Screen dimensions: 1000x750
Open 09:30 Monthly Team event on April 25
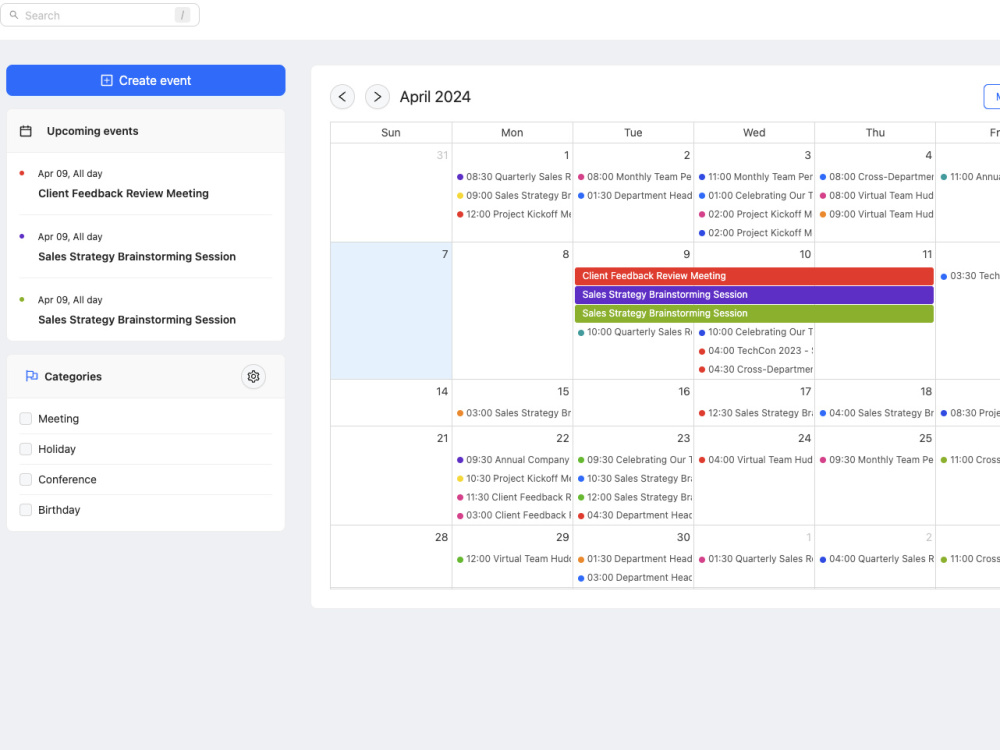pyautogui.click(x=876, y=460)
